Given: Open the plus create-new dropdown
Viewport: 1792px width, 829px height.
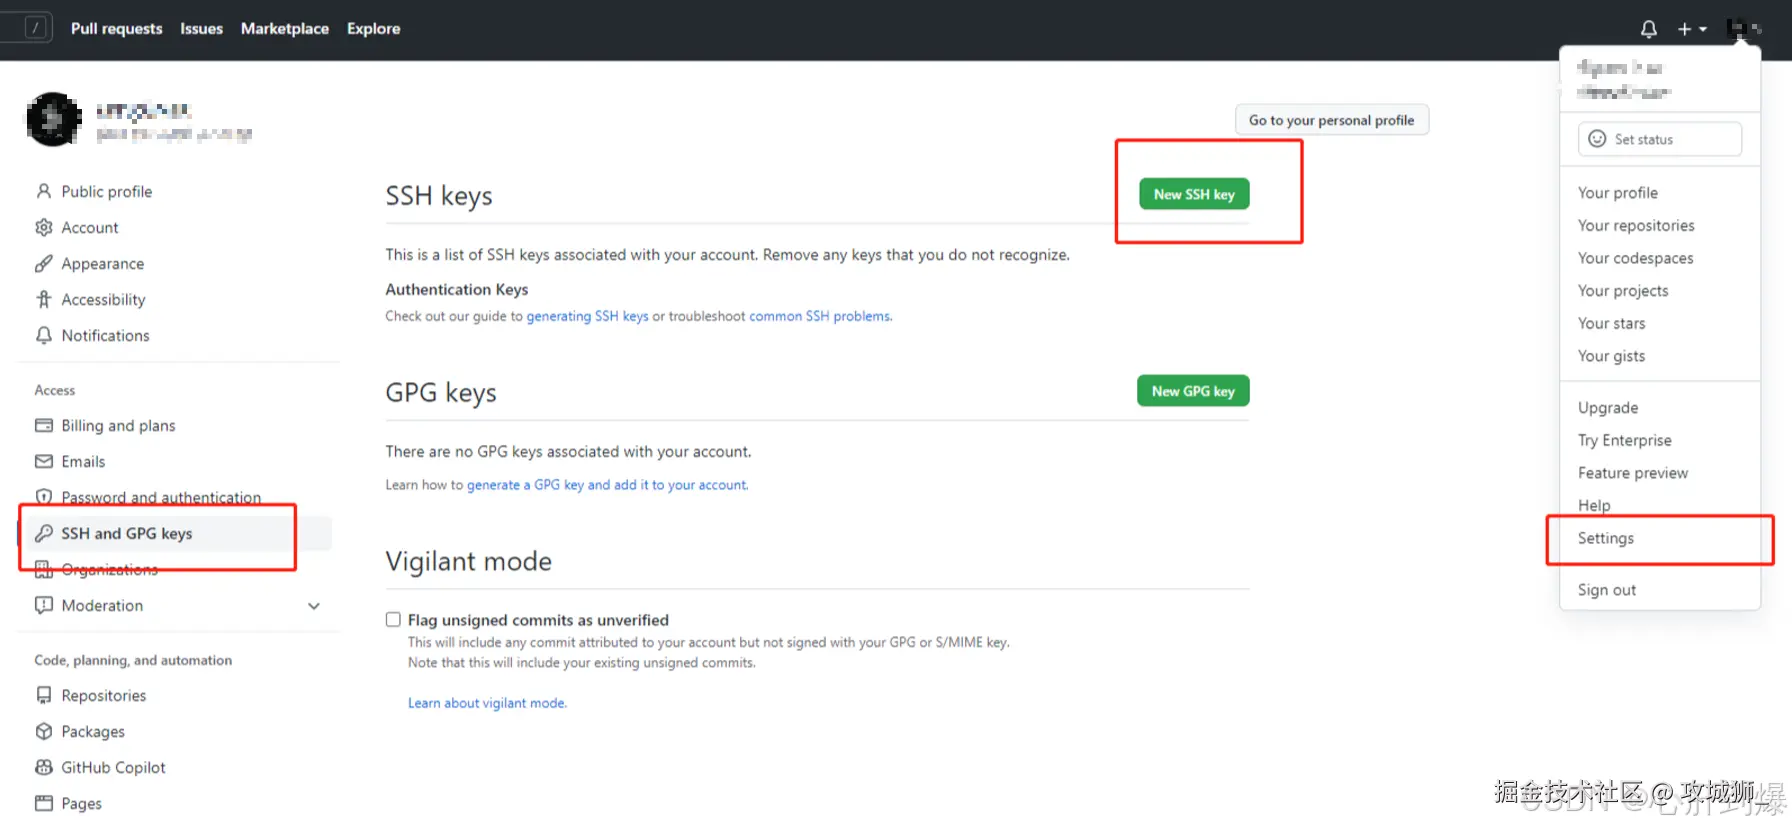Looking at the screenshot, I should point(1692,29).
